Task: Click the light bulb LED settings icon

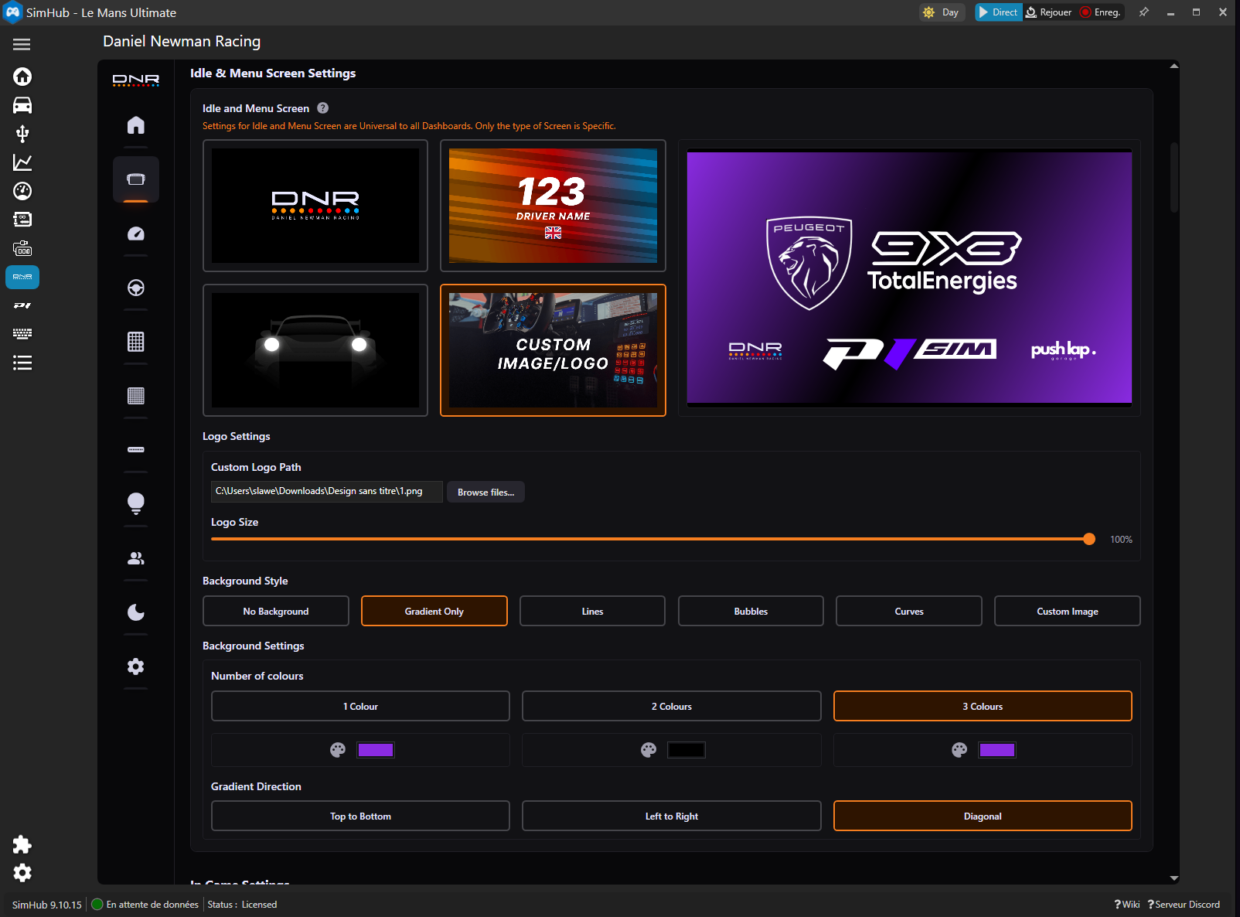Action: (x=135, y=504)
